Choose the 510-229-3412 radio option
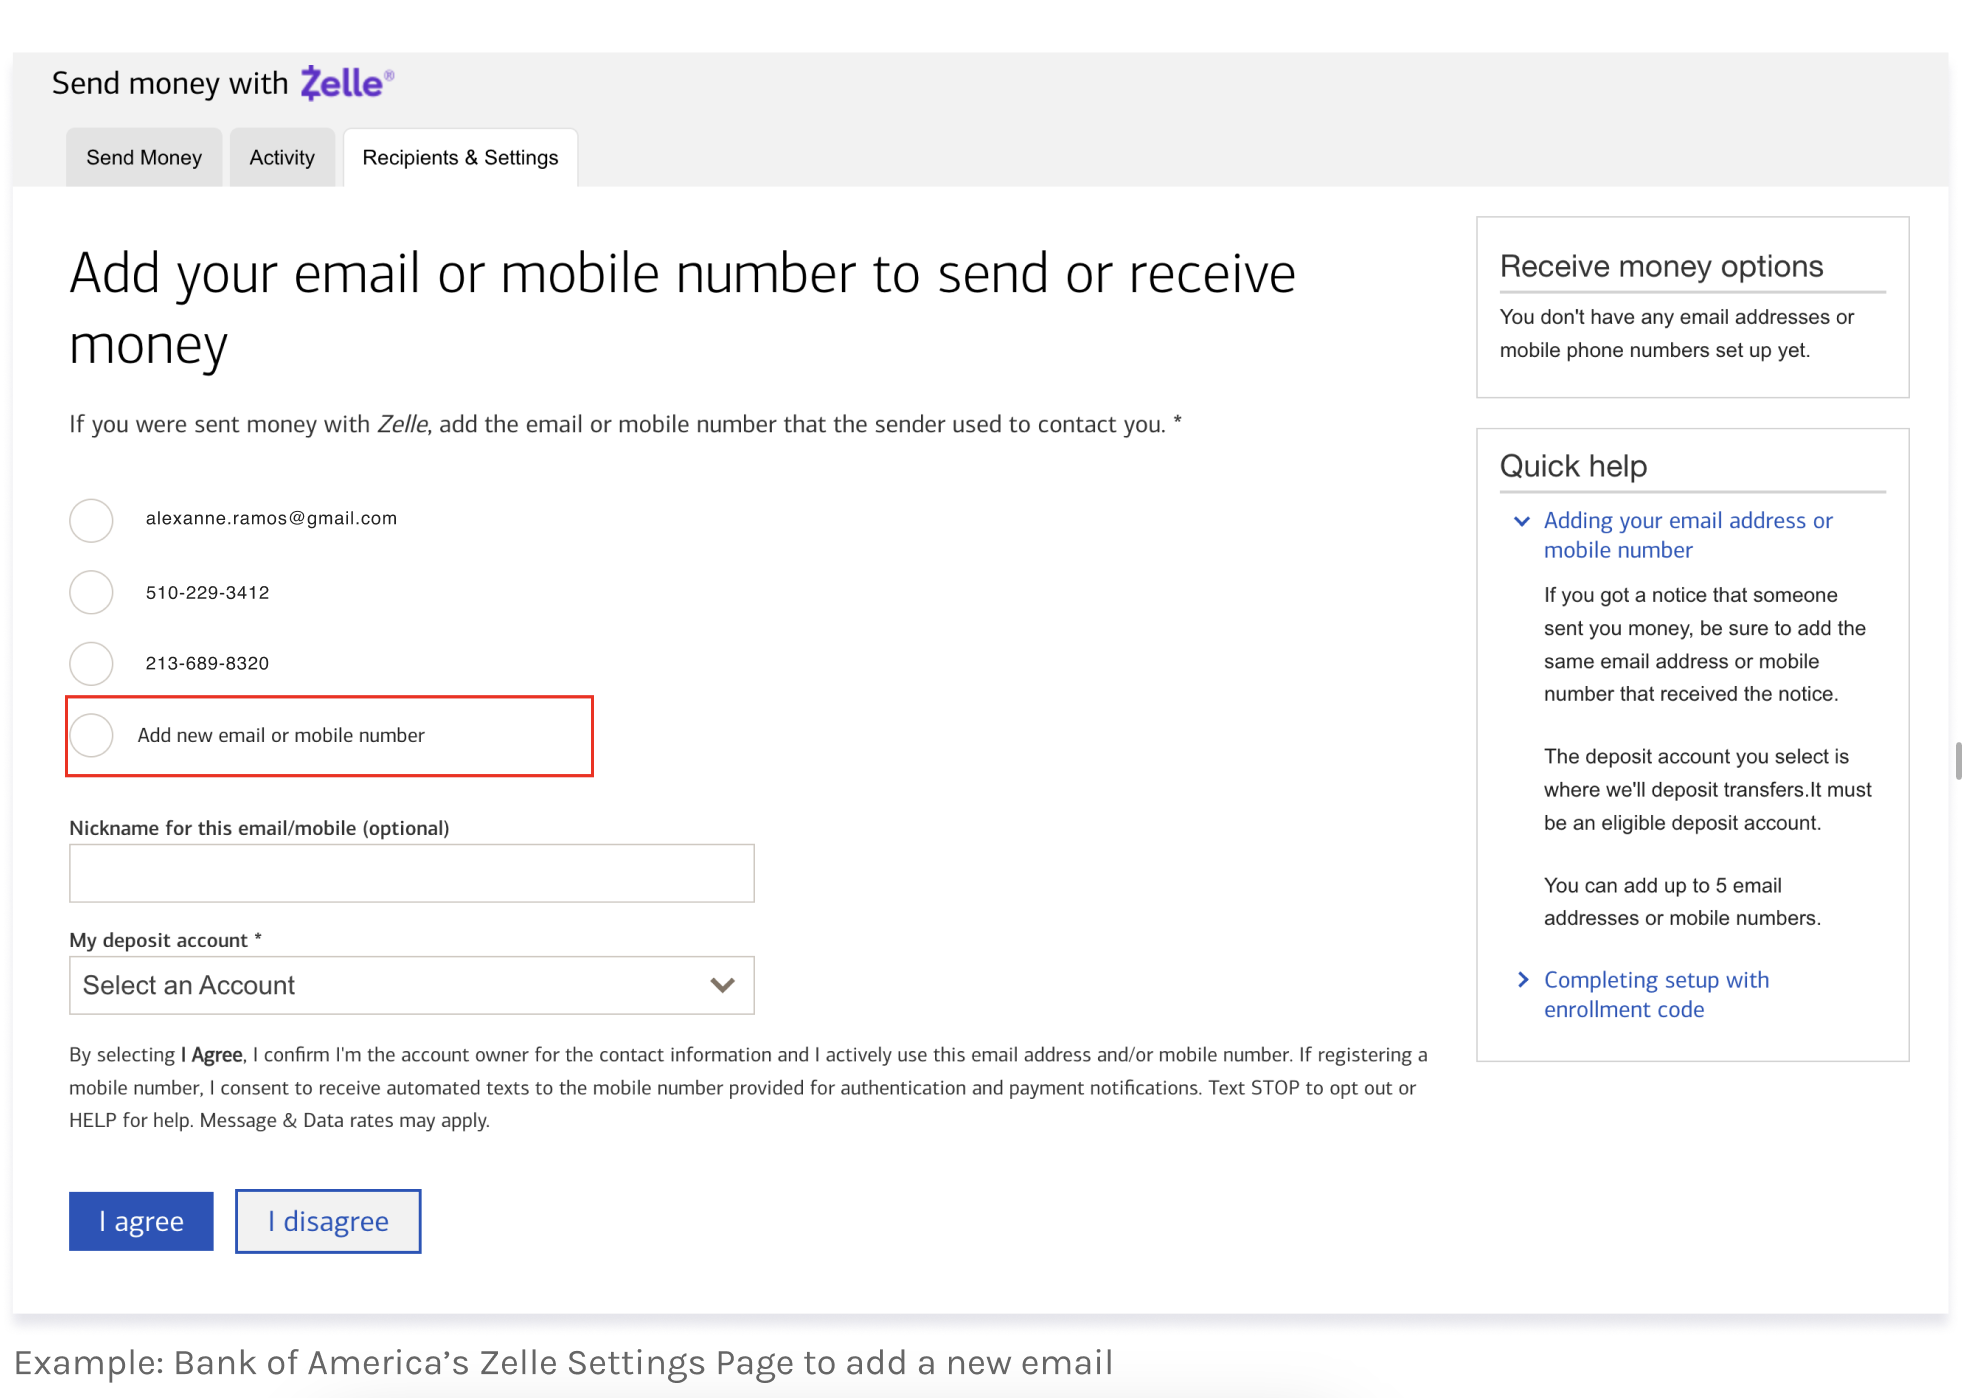Image resolution: width=1964 pixels, height=1398 pixels. click(91, 592)
